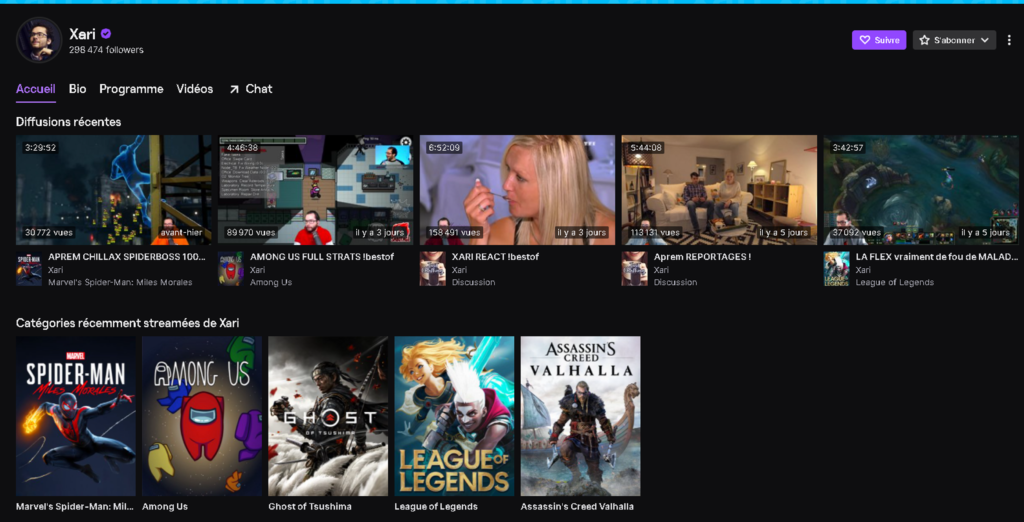The width and height of the screenshot is (1024, 522).
Task: Open the S'abonner subscribe dropdown
Action: point(954,40)
